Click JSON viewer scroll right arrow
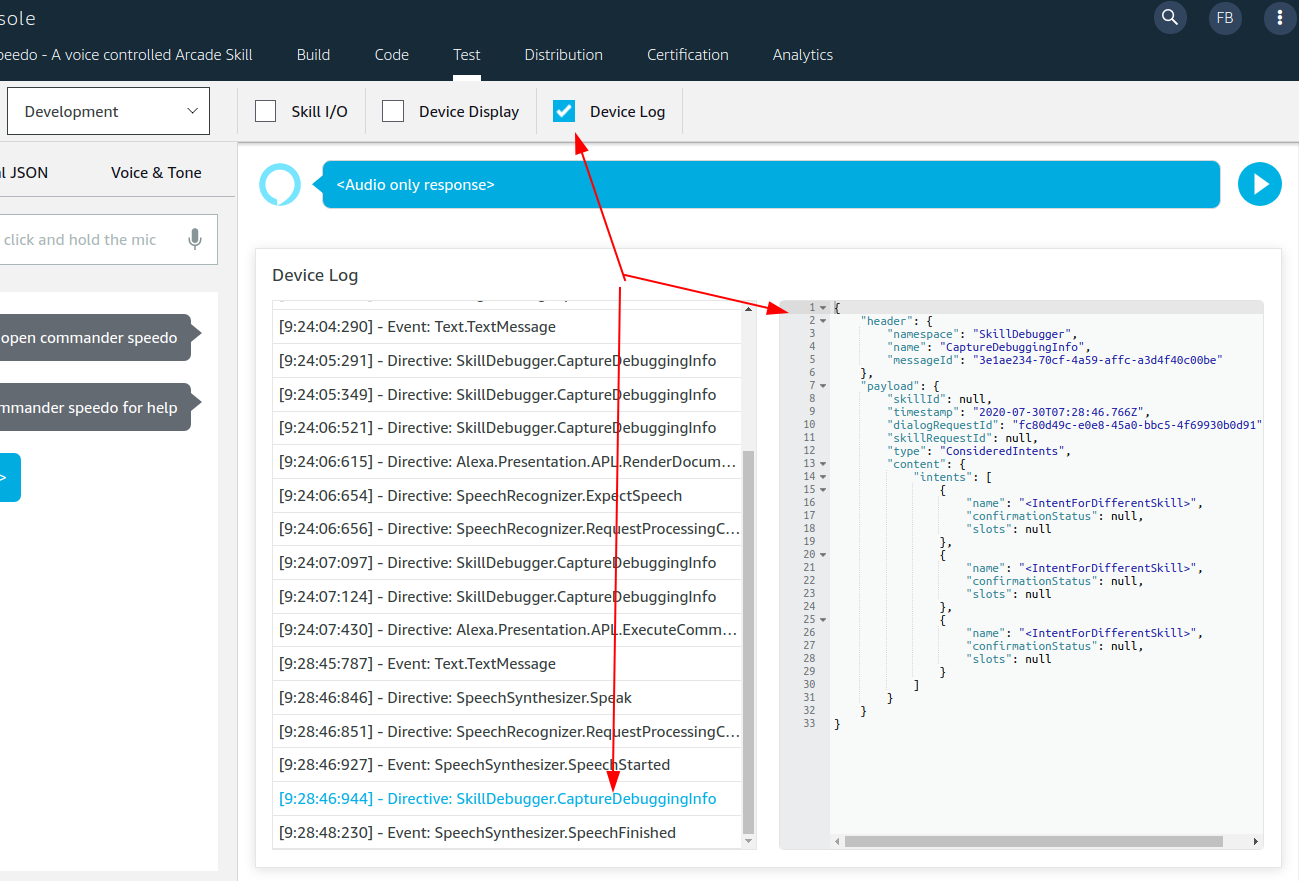1299x881 pixels. tap(1257, 842)
